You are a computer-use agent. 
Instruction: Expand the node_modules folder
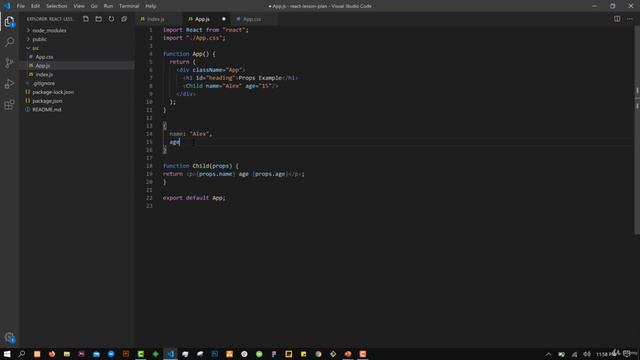(x=49, y=30)
